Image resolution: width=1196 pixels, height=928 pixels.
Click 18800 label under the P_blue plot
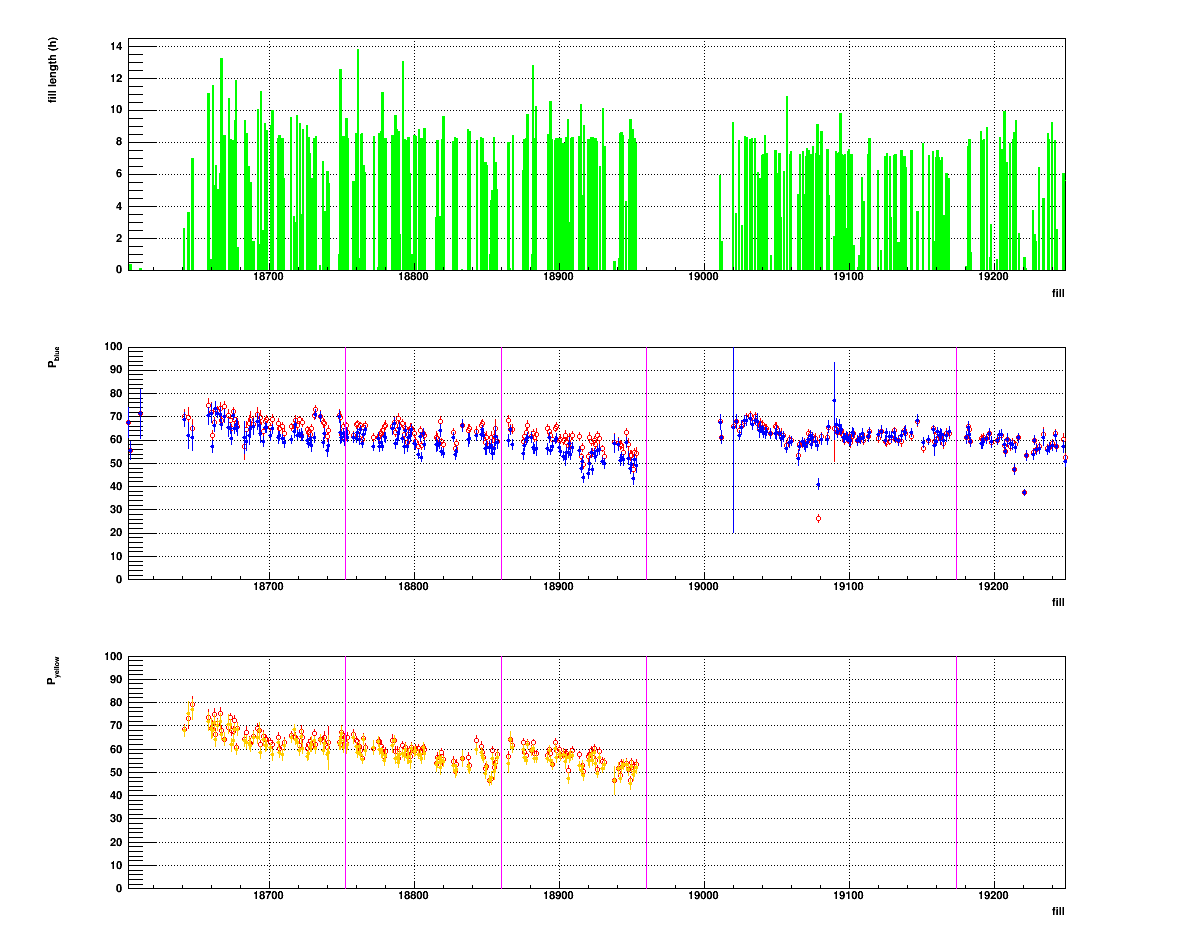[413, 586]
